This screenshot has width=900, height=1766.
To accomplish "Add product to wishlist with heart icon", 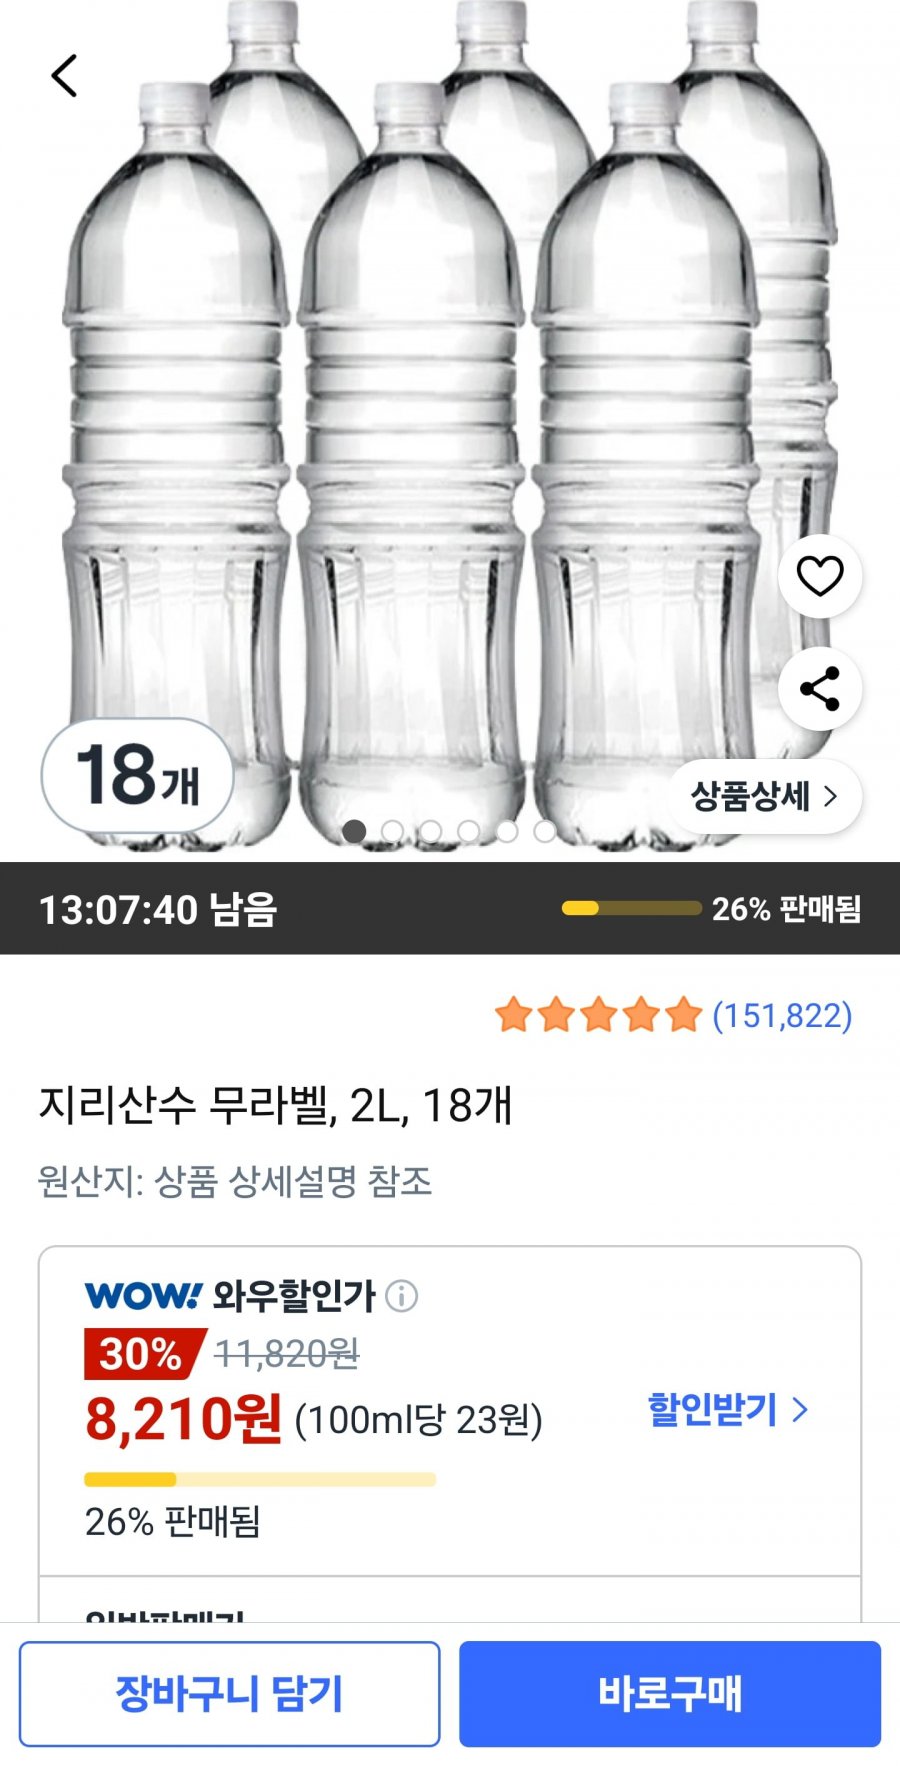I will 819,576.
